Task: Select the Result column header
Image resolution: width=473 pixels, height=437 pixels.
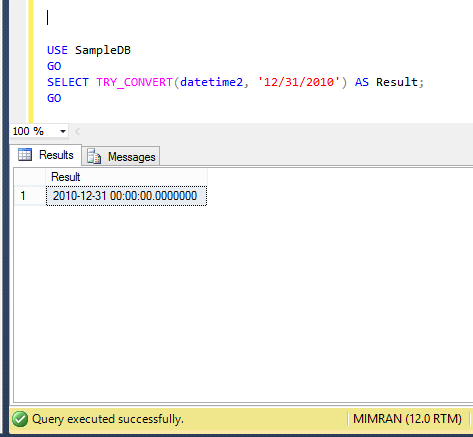Action: click(x=126, y=177)
